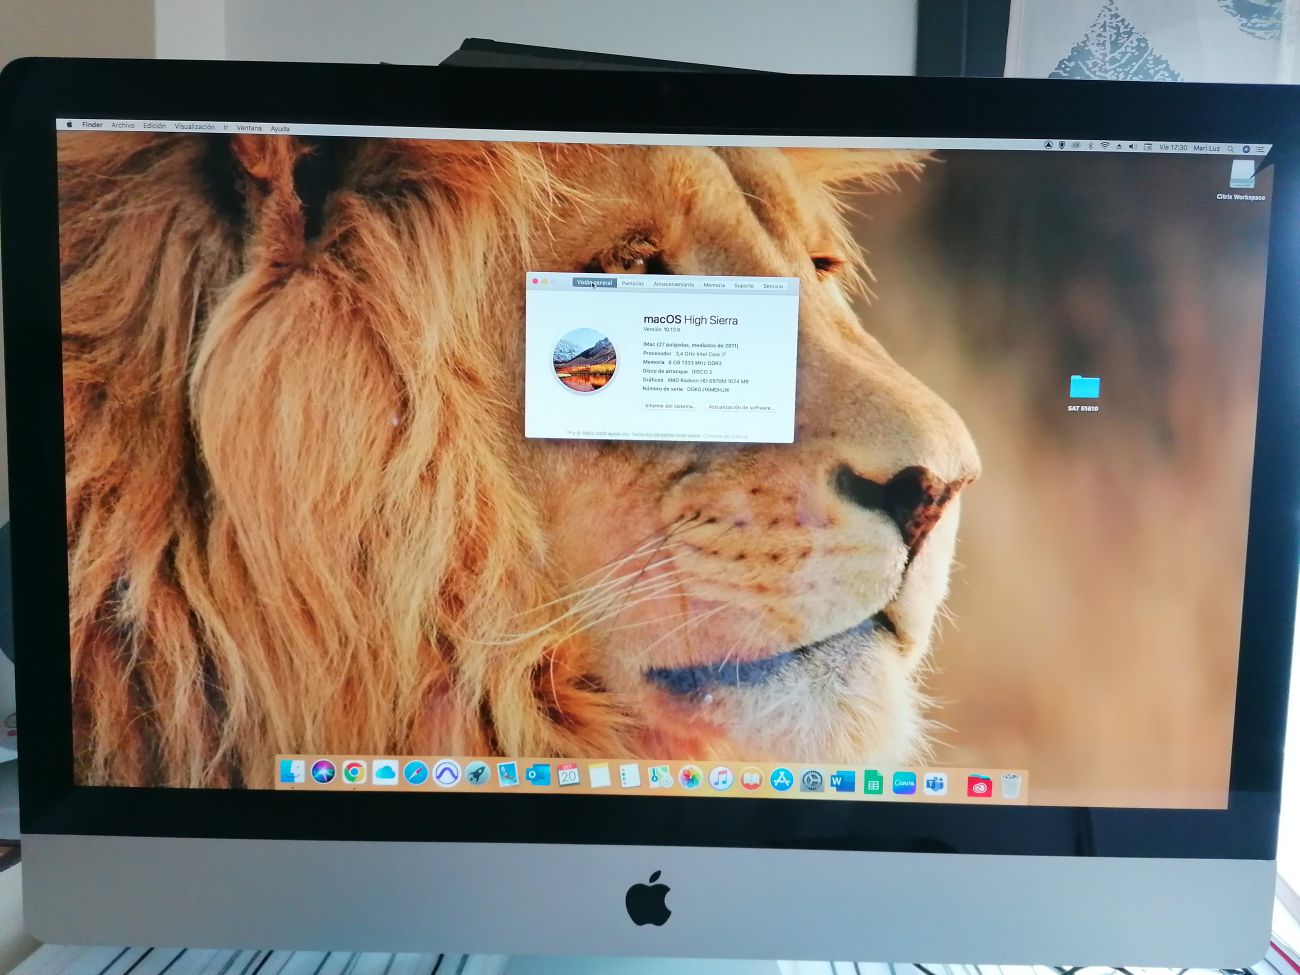Open the Apple menu
1300x975 pixels.
[69, 125]
